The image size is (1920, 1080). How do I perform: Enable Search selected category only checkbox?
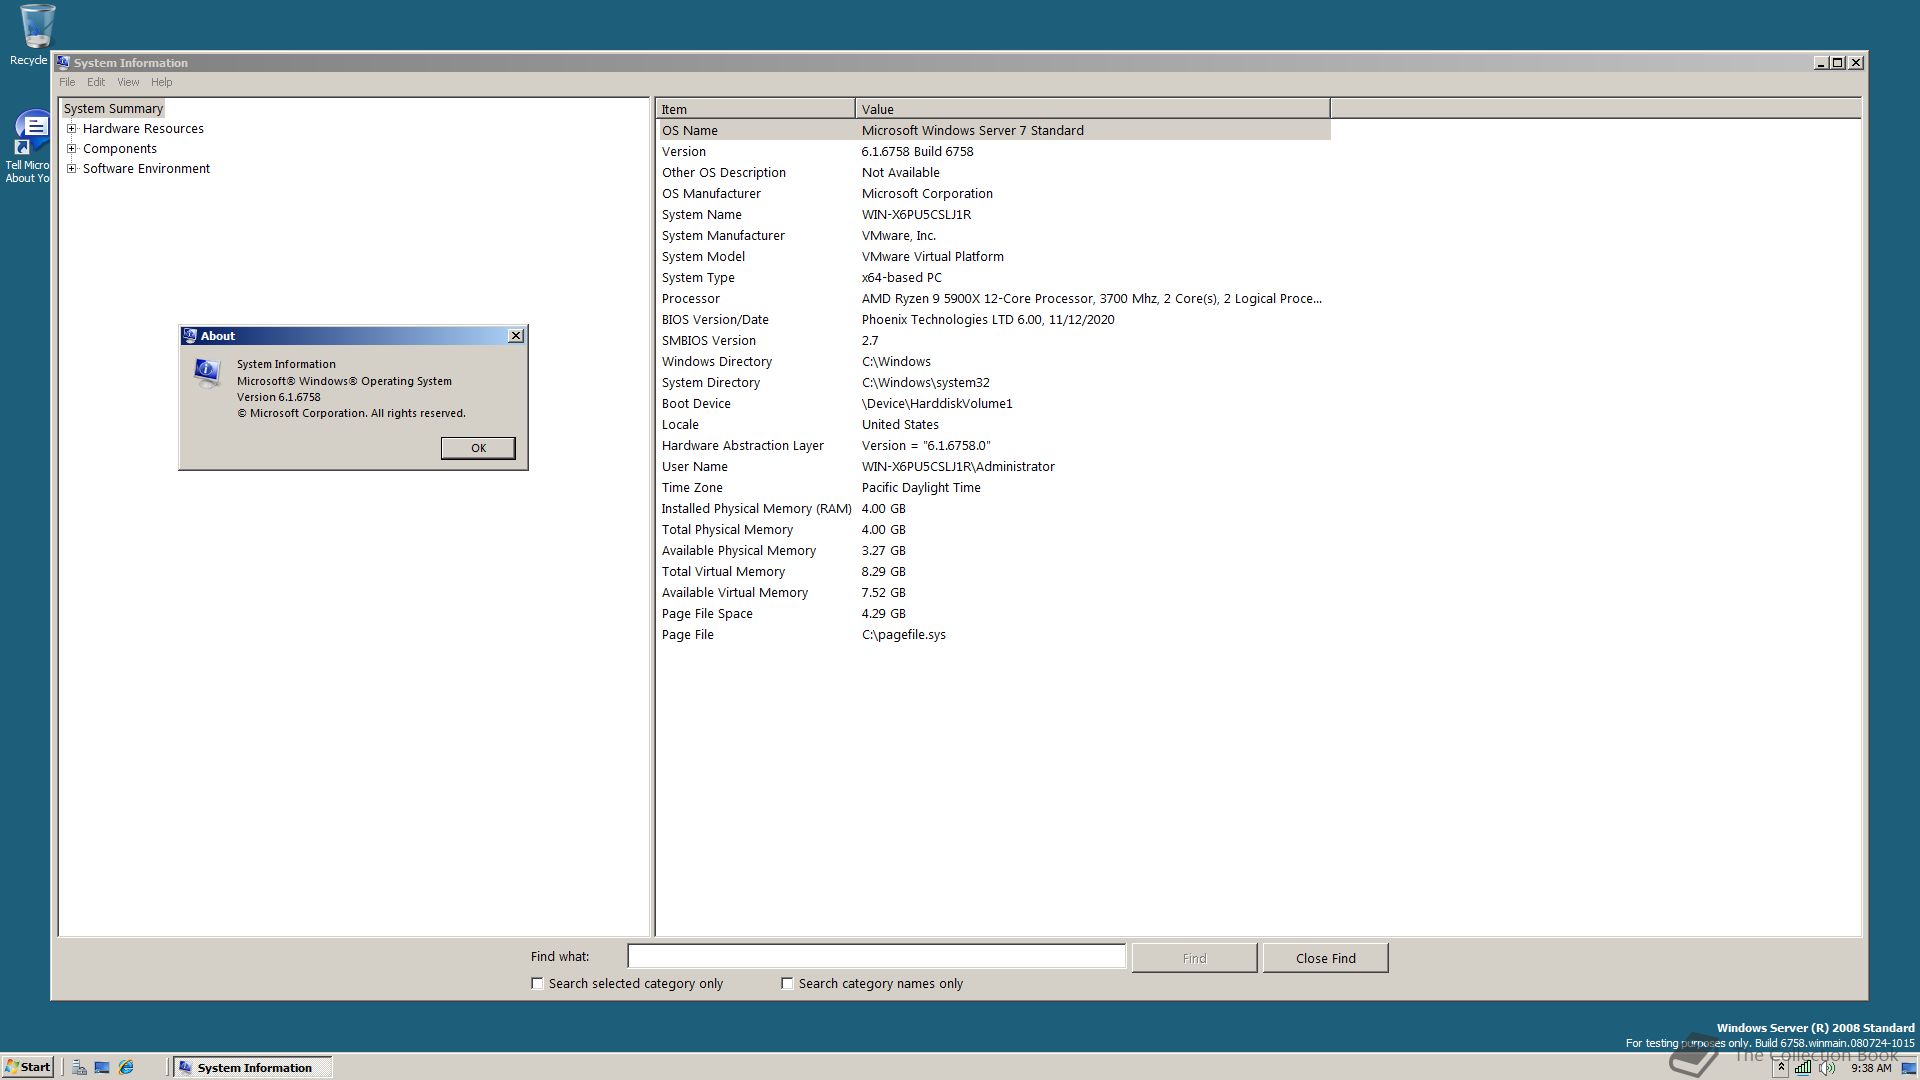coord(538,983)
